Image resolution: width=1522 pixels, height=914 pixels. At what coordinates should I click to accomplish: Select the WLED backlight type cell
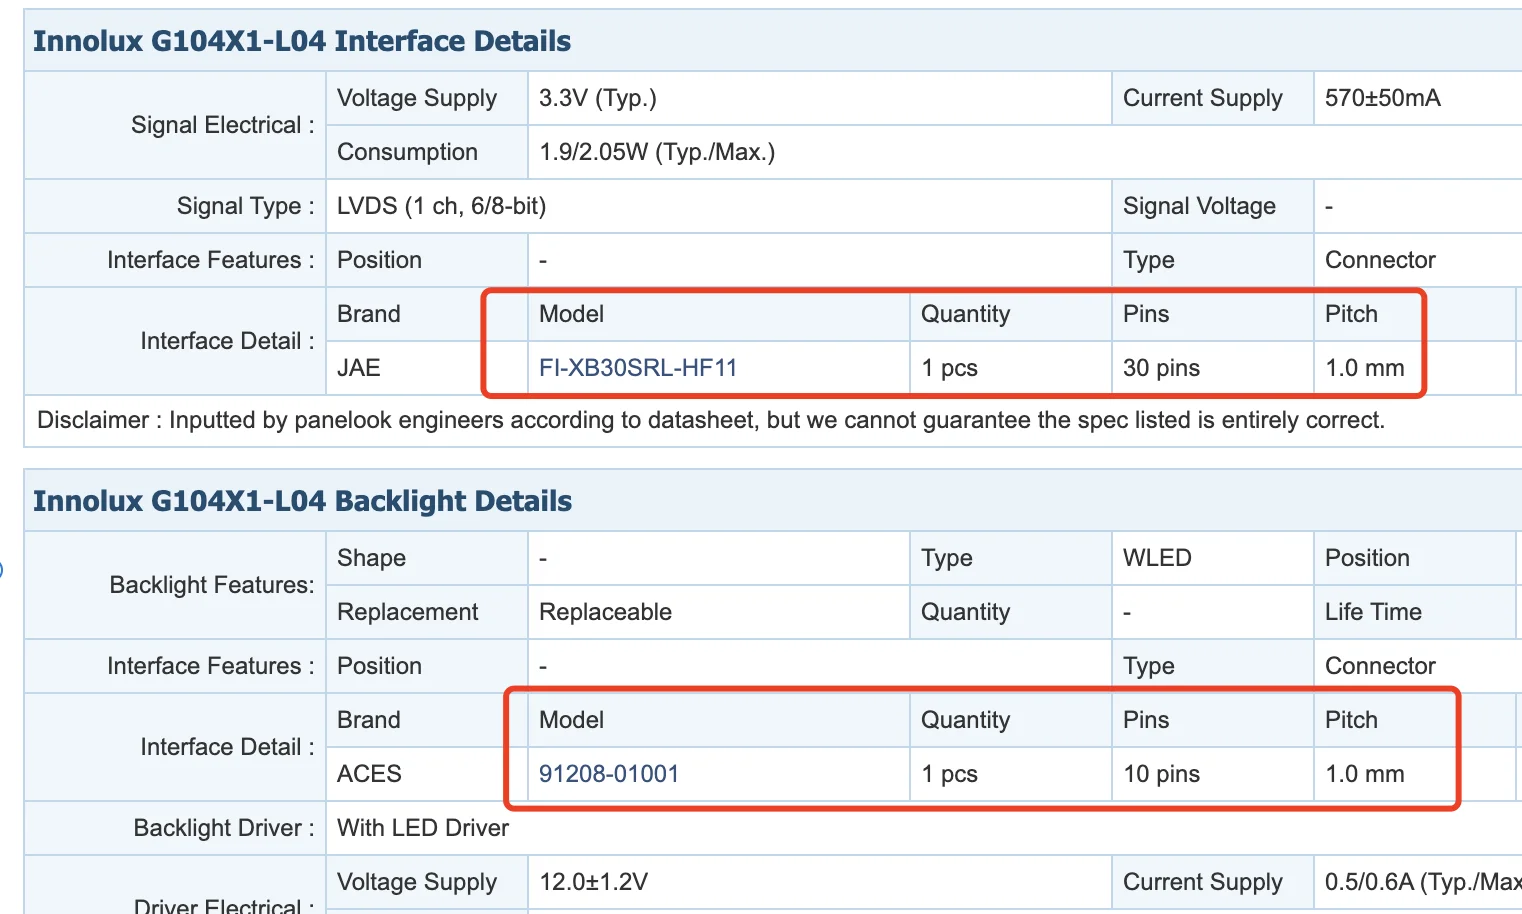[x=1157, y=558]
